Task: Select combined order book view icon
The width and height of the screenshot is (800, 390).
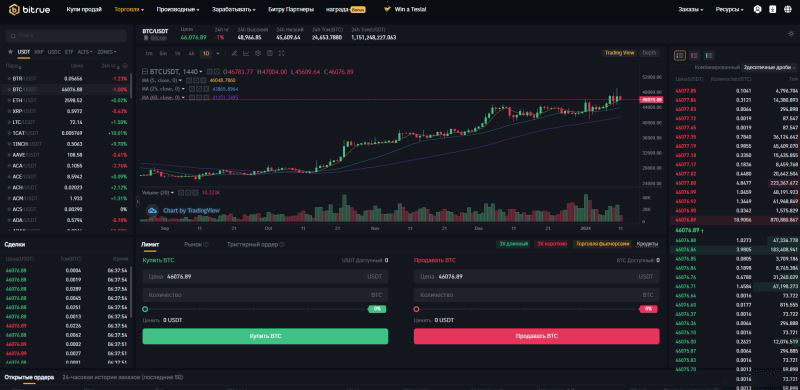Action: (x=680, y=55)
